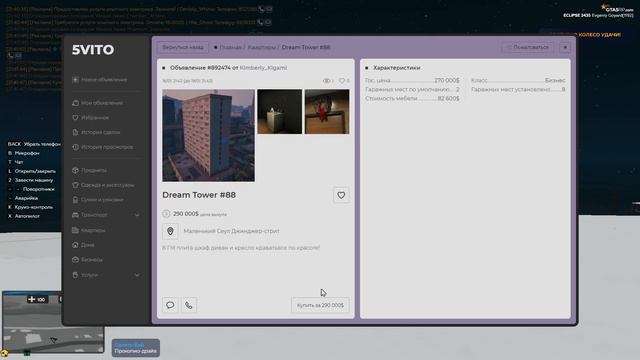Open the 'Транспорт' category
640x360 pixels.
pos(90,215)
